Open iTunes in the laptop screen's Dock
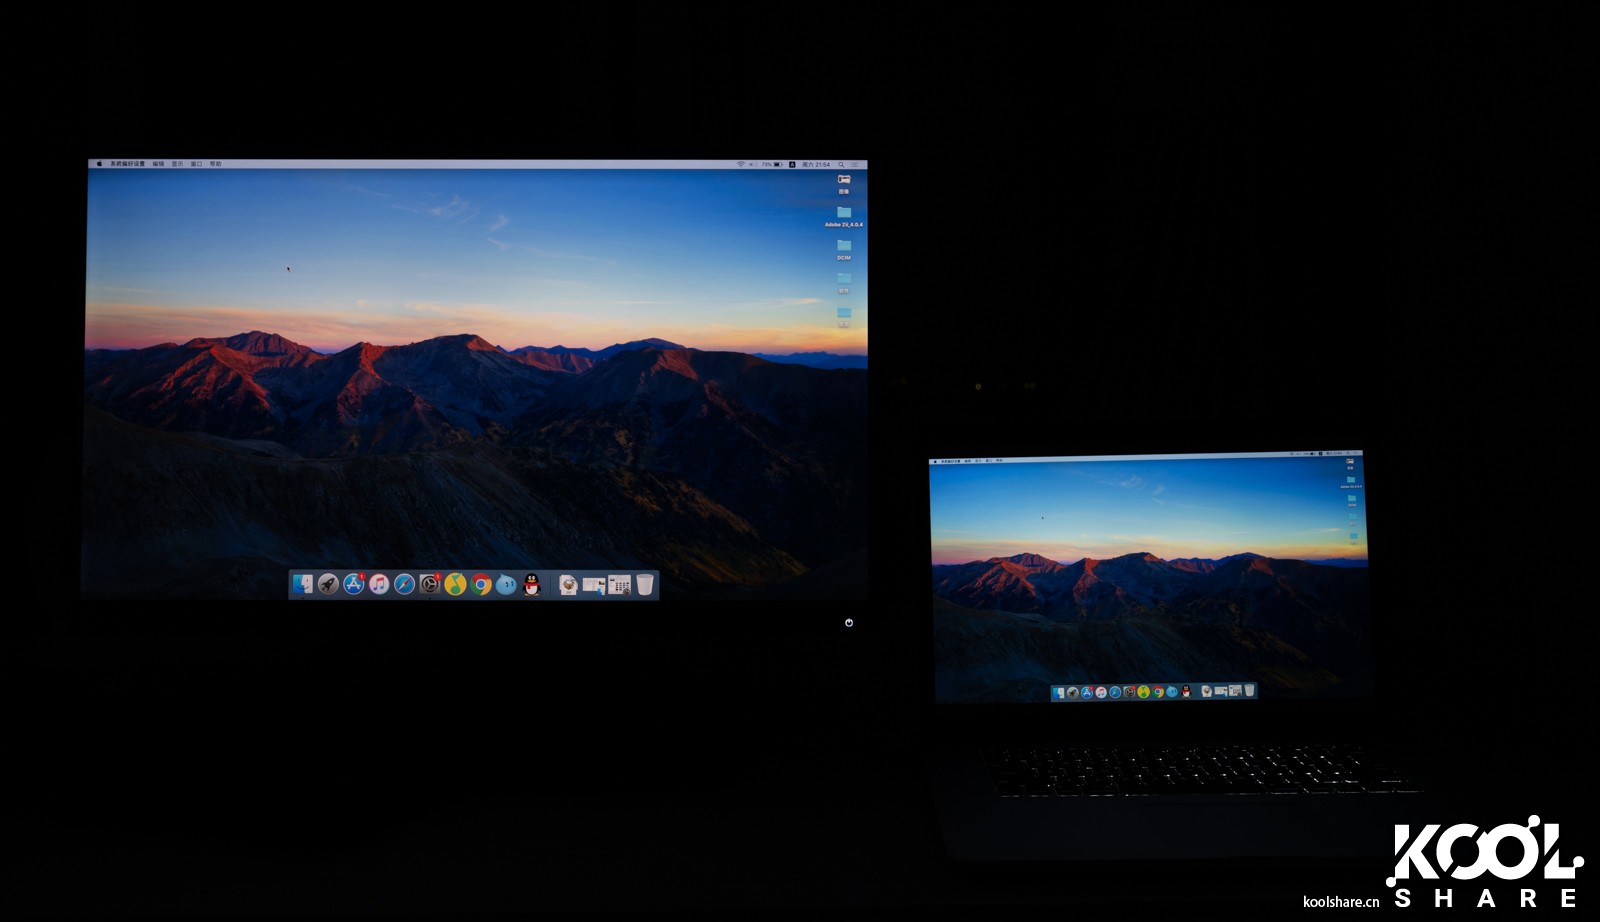Screen dimensions: 1600x922 [1101, 692]
